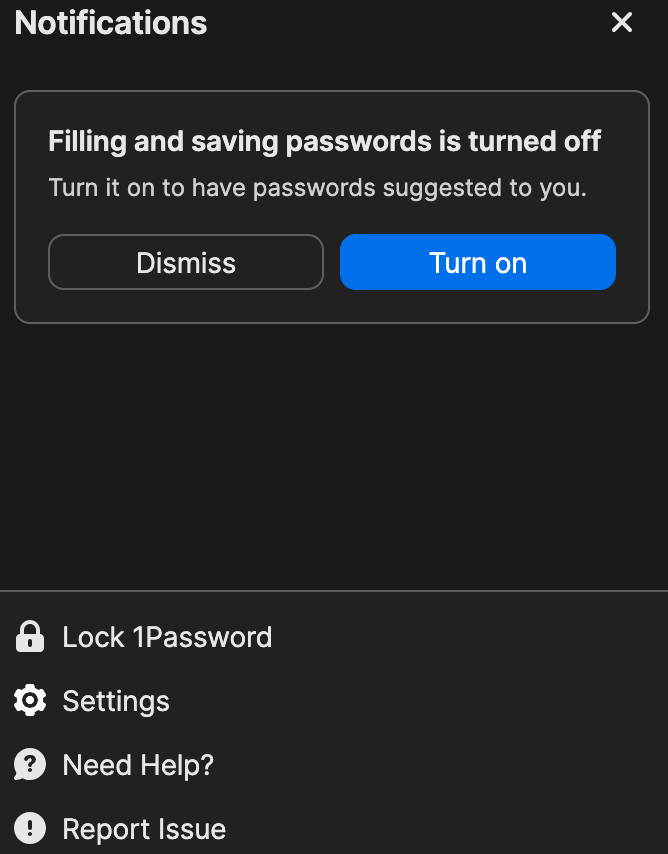Click the Need Help question bubble icon
The image size is (668, 854).
[x=30, y=765]
